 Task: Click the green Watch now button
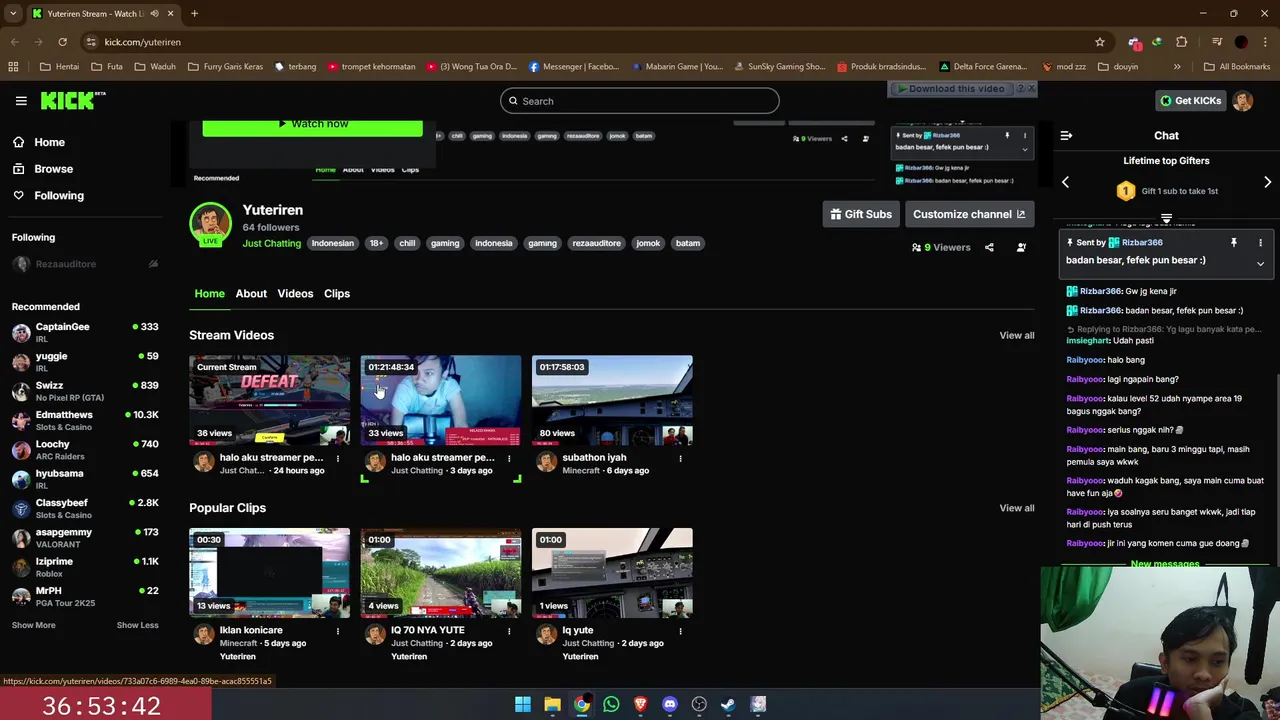[x=312, y=125]
